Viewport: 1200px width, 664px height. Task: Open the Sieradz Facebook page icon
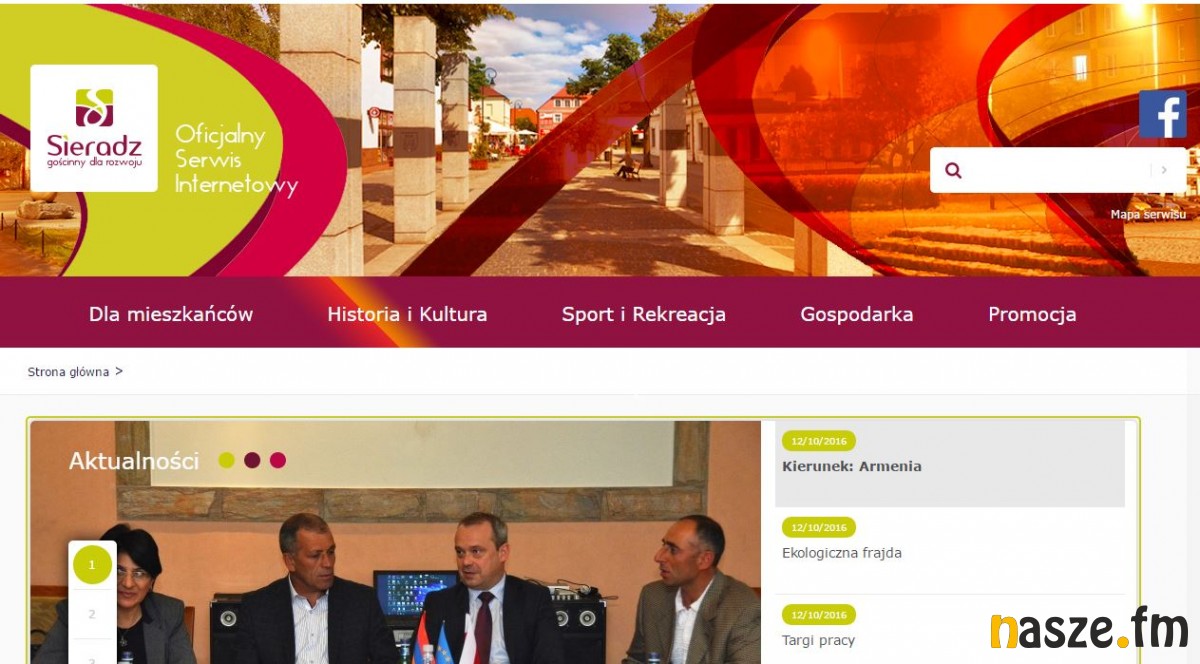(x=1163, y=114)
